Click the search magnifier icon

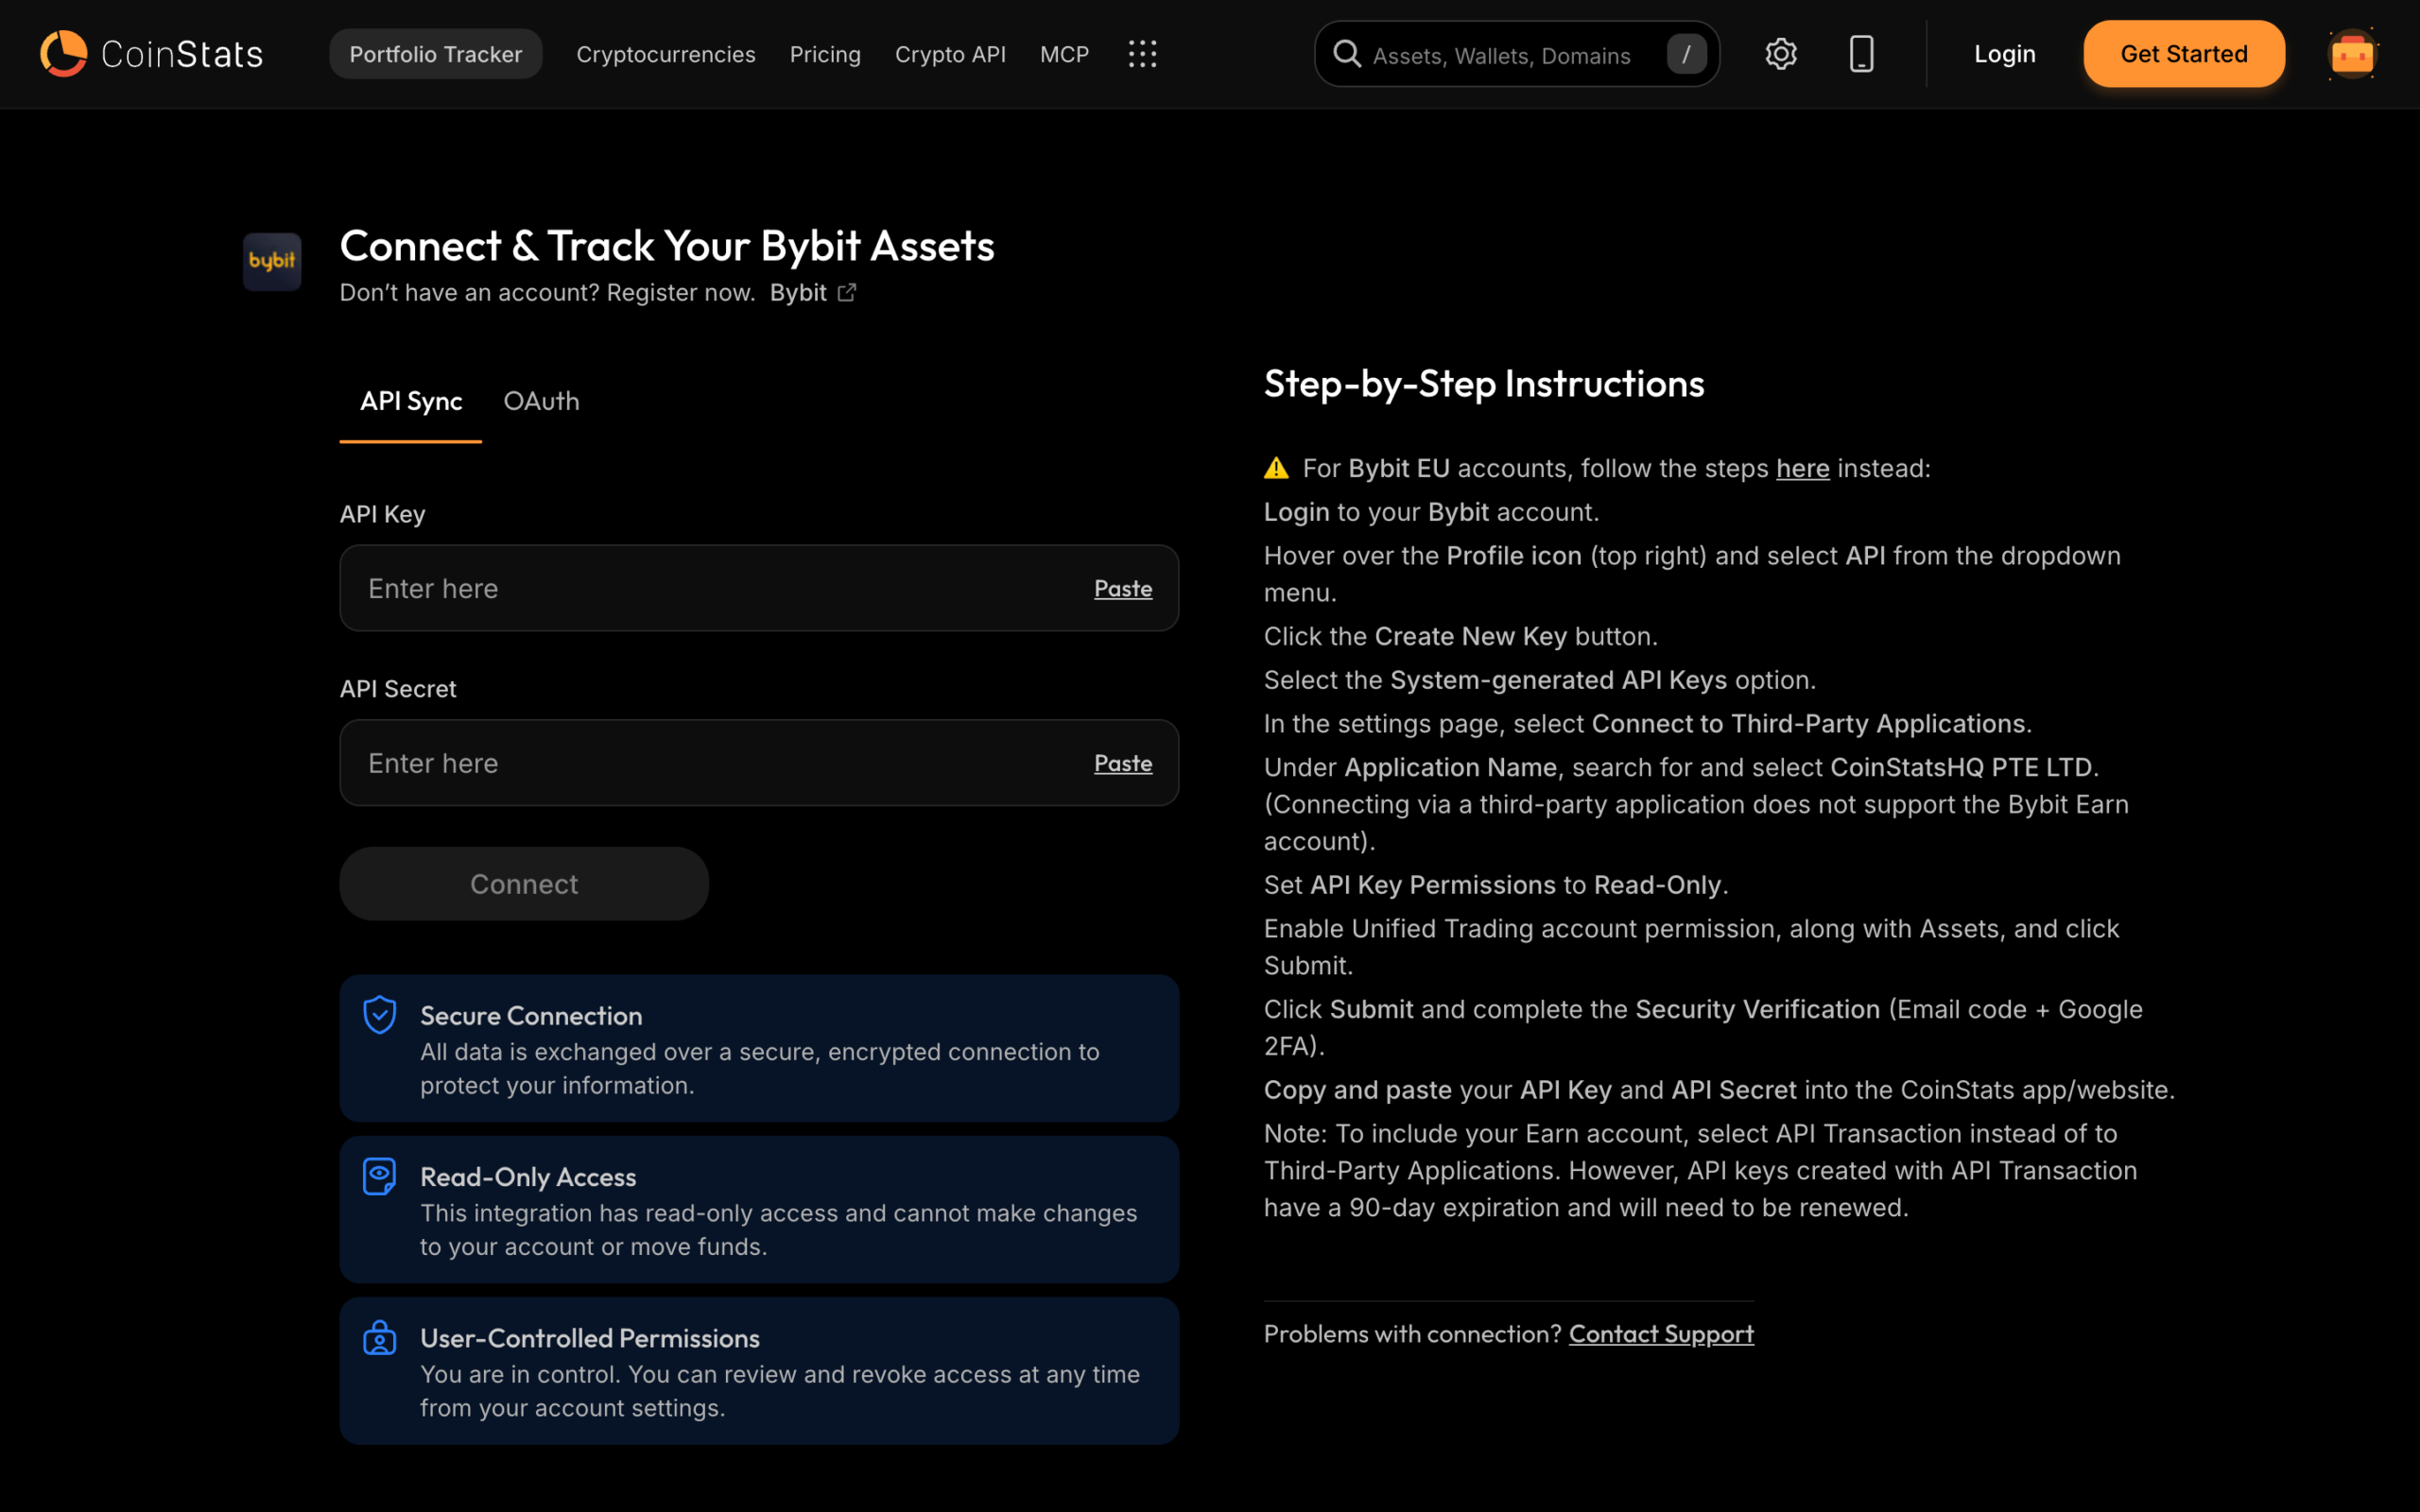tap(1347, 54)
